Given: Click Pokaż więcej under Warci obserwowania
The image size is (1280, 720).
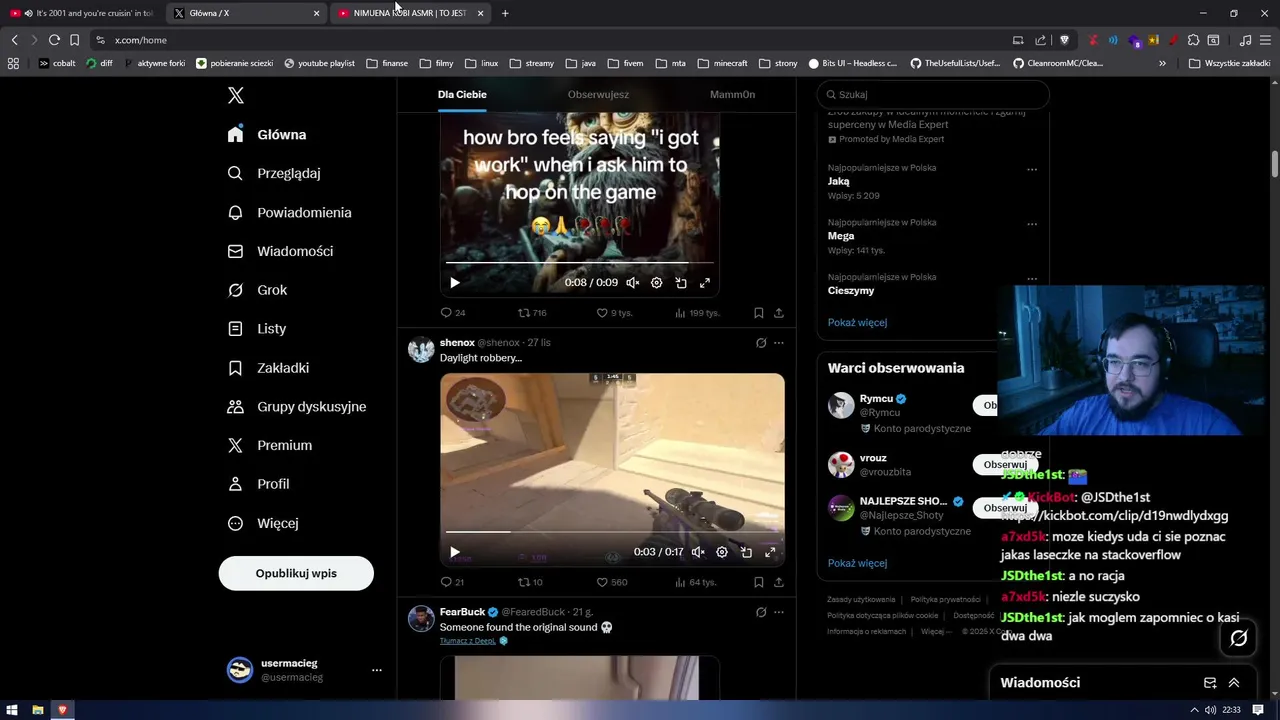Looking at the screenshot, I should tap(857, 563).
